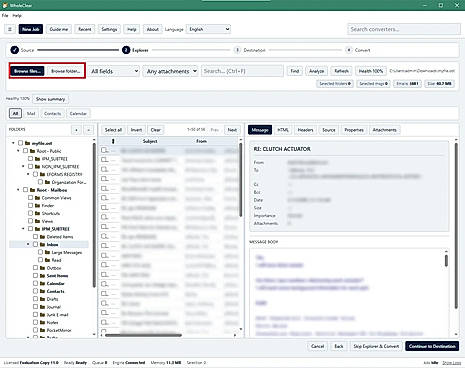Image resolution: width=465 pixels, height=368 pixels.
Task: Click the Select all button
Action: tap(113, 130)
